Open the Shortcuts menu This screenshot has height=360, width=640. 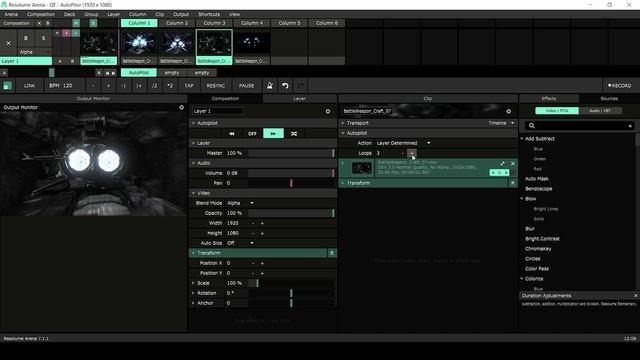click(x=209, y=14)
